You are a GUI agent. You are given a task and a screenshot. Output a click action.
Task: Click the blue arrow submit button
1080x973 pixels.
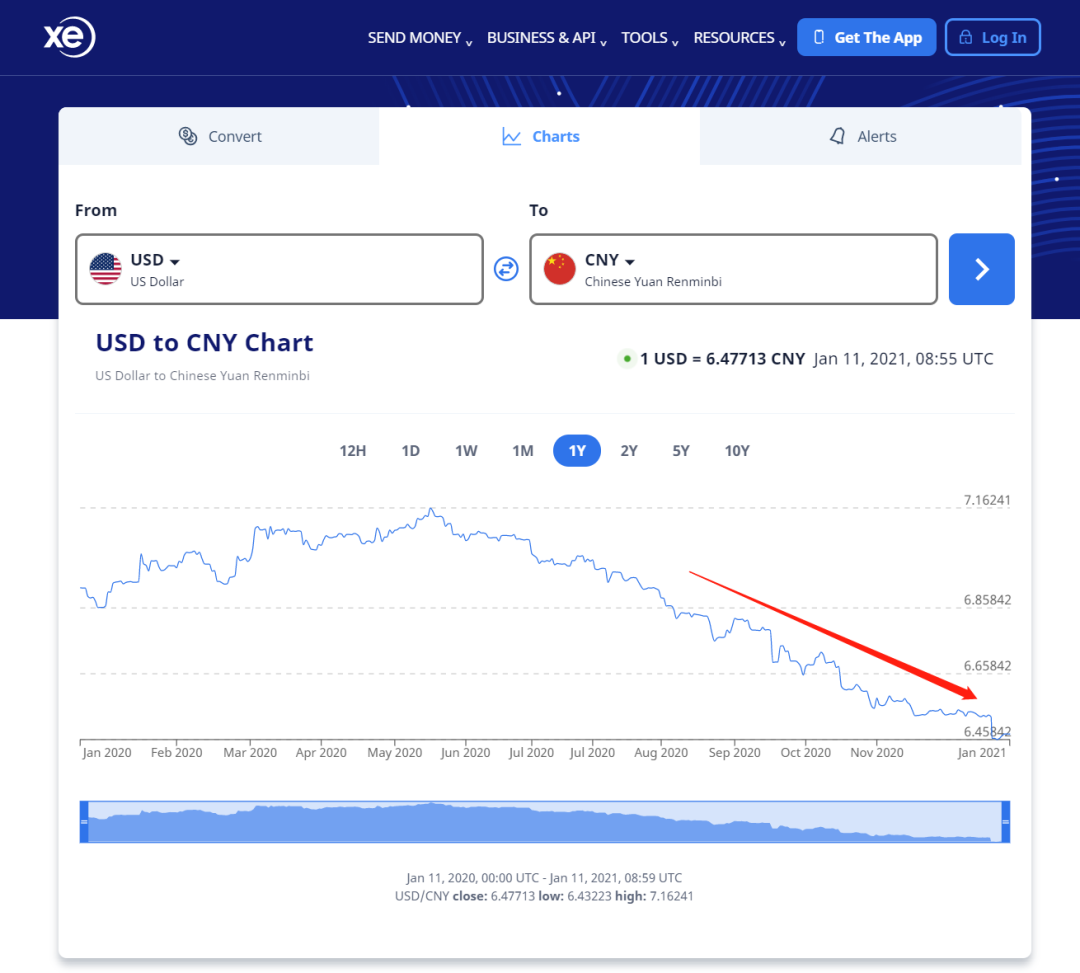(981, 269)
